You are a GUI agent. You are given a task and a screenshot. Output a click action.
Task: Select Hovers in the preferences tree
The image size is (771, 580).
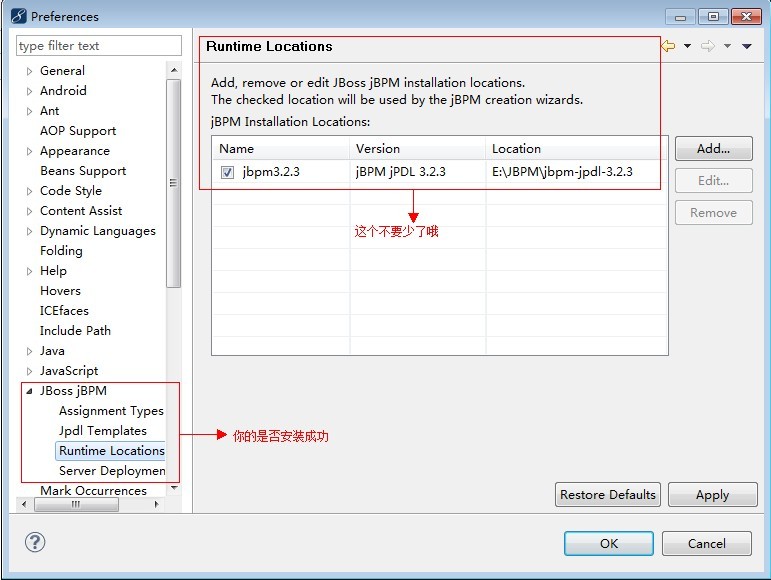(60, 290)
